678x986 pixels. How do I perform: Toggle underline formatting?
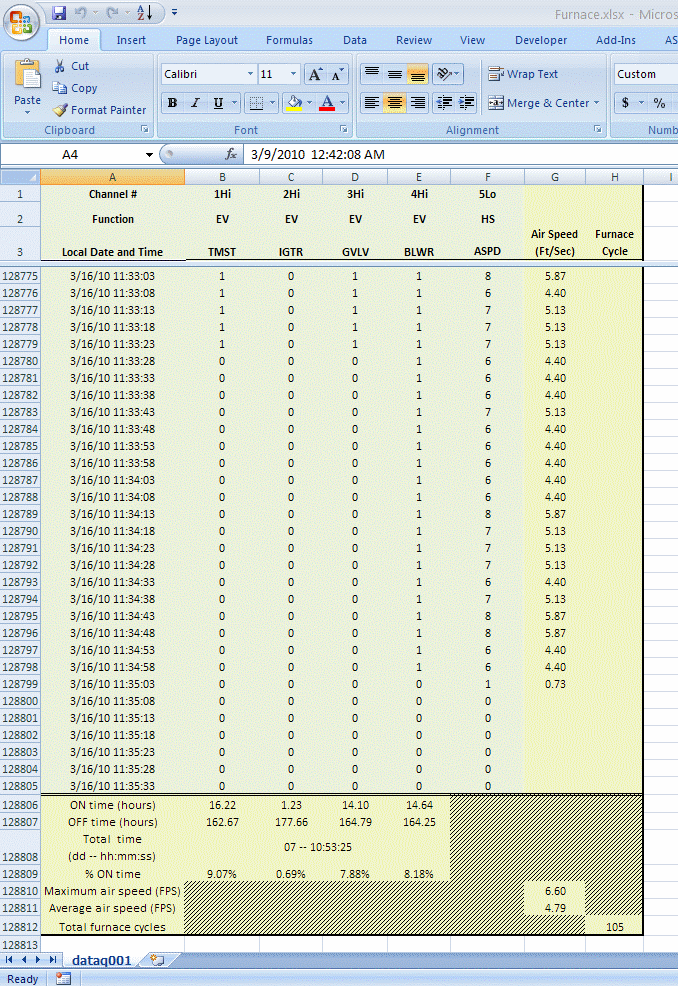(218, 102)
